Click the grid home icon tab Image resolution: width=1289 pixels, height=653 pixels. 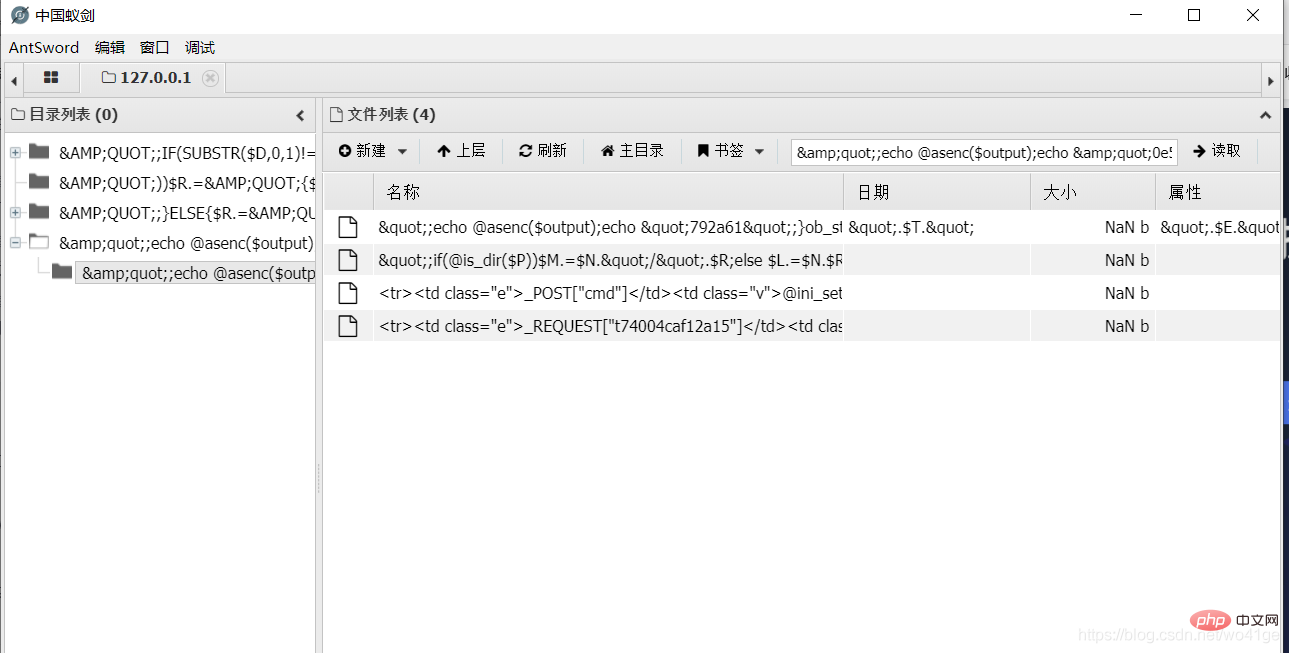click(51, 78)
